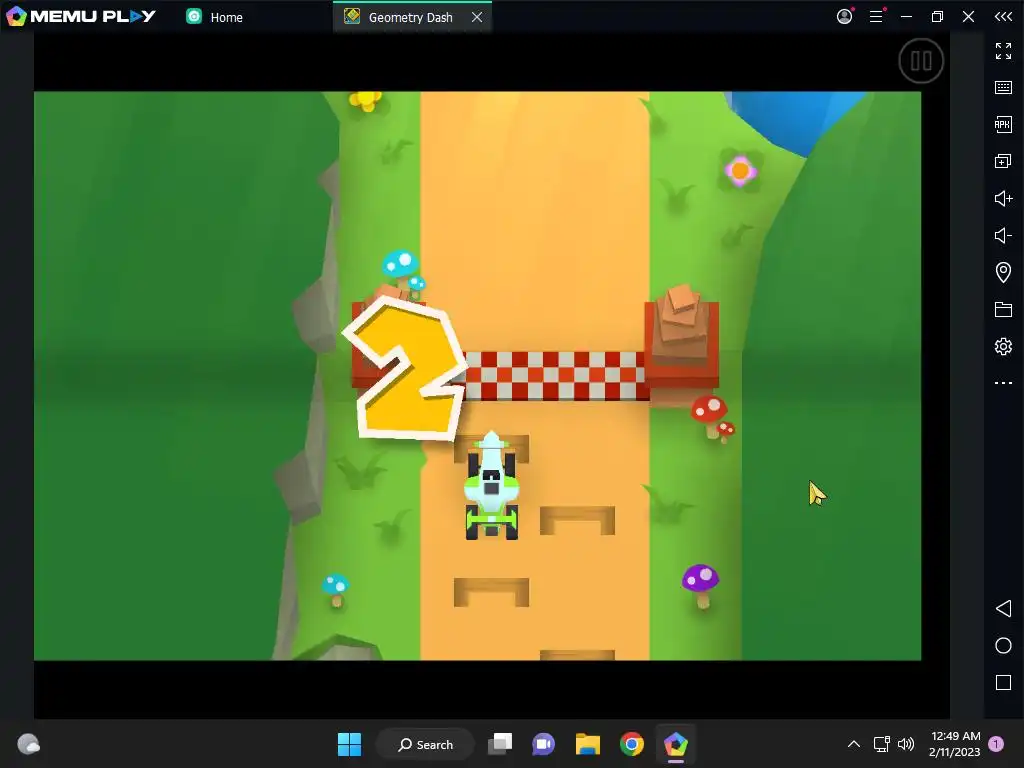
Task: Open MEmu settings gear icon
Action: pos(1003,346)
